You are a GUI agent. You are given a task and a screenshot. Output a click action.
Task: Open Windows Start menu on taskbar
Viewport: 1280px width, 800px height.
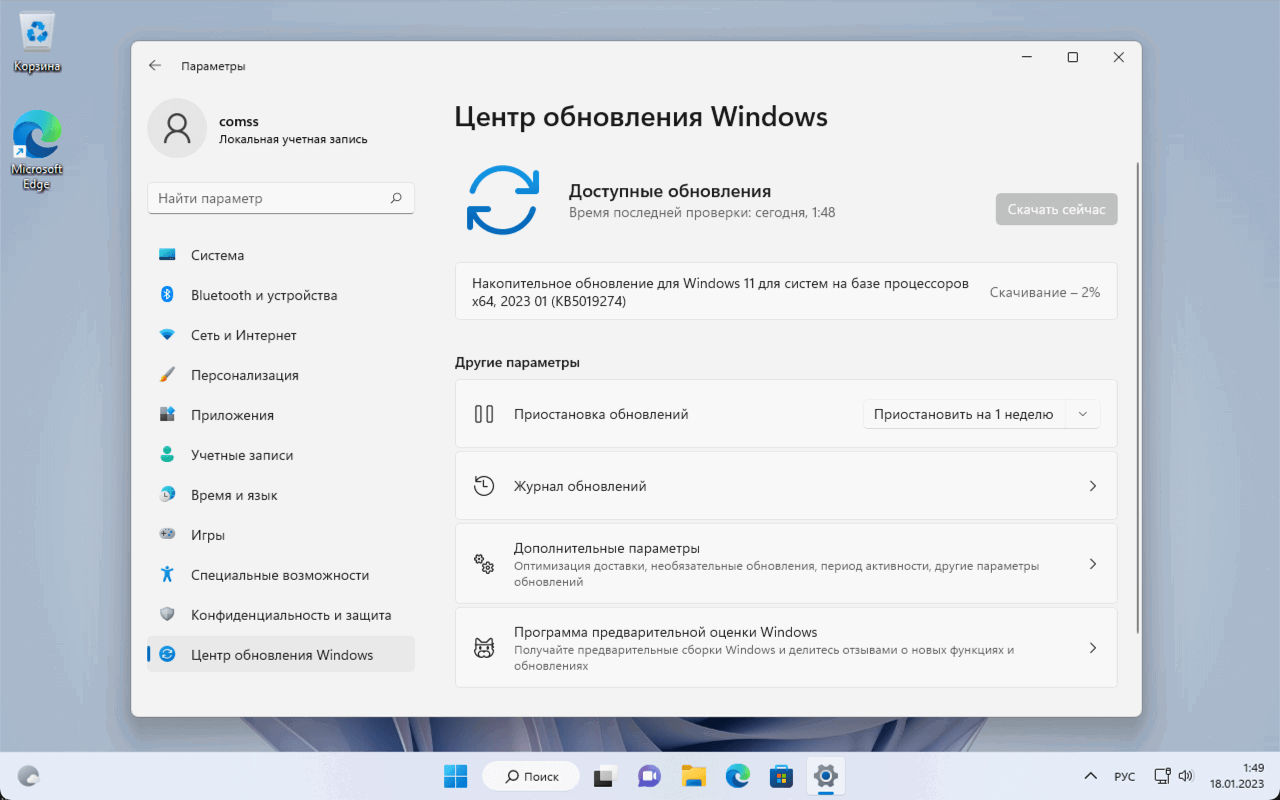(x=455, y=776)
